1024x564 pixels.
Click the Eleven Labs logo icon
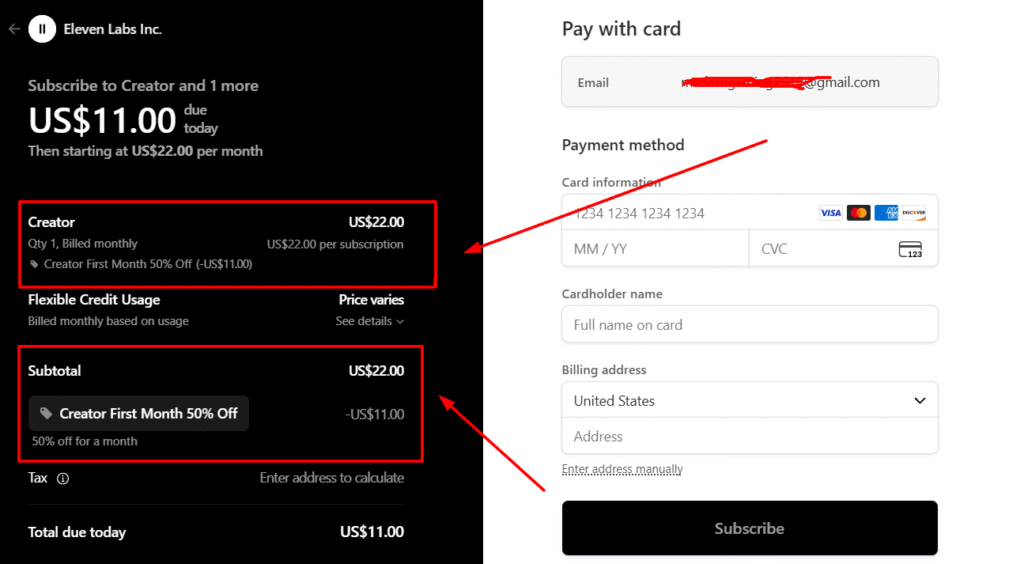pos(42,29)
